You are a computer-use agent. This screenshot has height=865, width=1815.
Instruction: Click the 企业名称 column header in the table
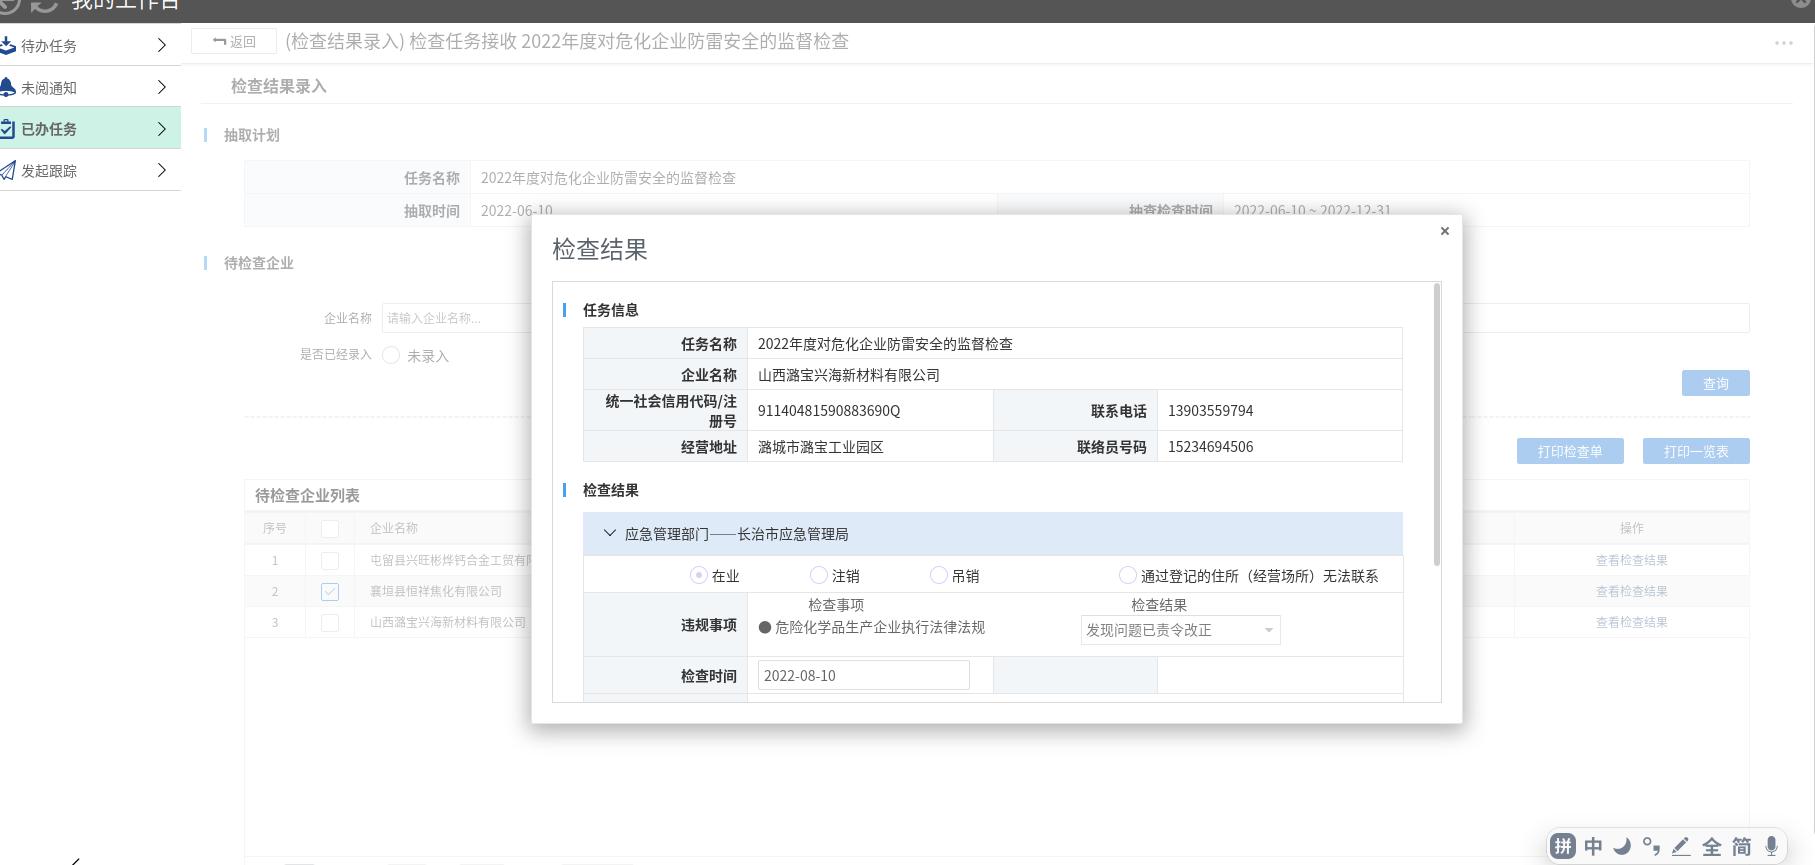click(394, 528)
